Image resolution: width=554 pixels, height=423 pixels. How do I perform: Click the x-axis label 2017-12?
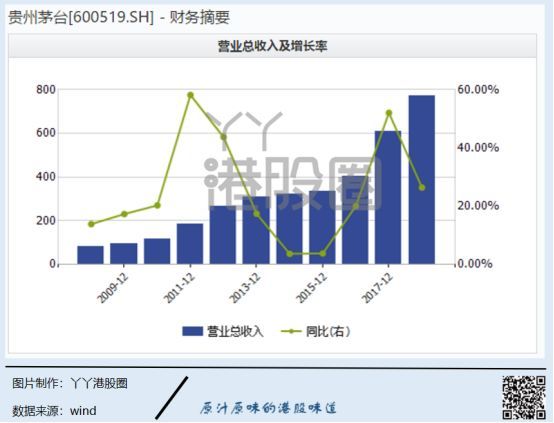(x=377, y=288)
